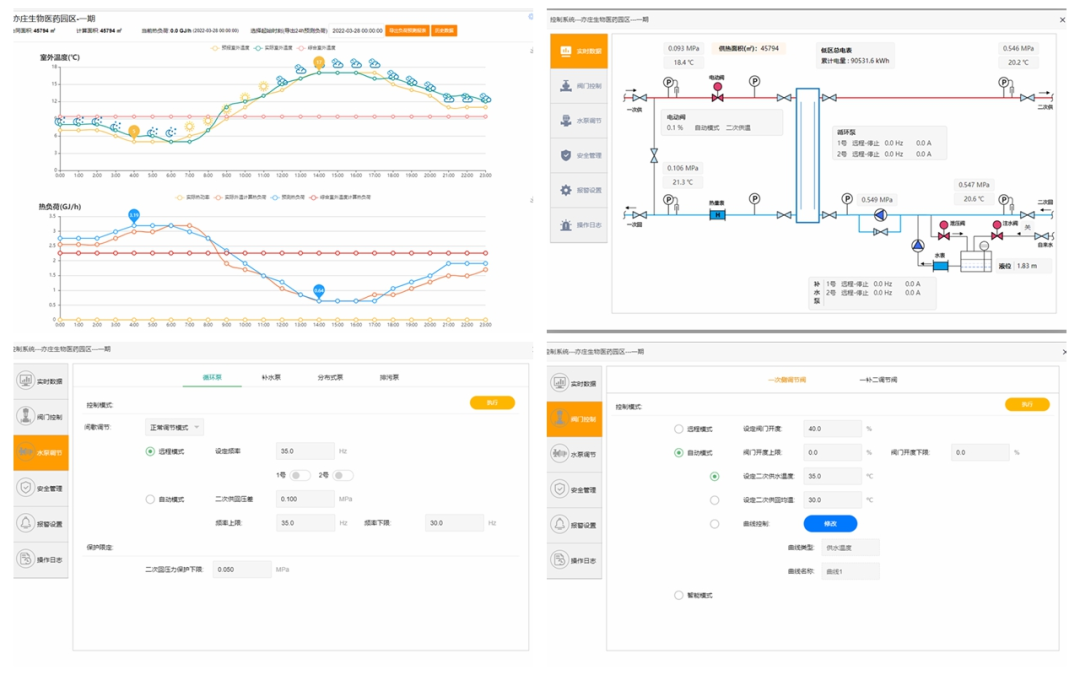The height and width of the screenshot is (675, 1080).
Task: Open 报警设置 gear in the schematic panel sidebar
Action: pos(579,190)
